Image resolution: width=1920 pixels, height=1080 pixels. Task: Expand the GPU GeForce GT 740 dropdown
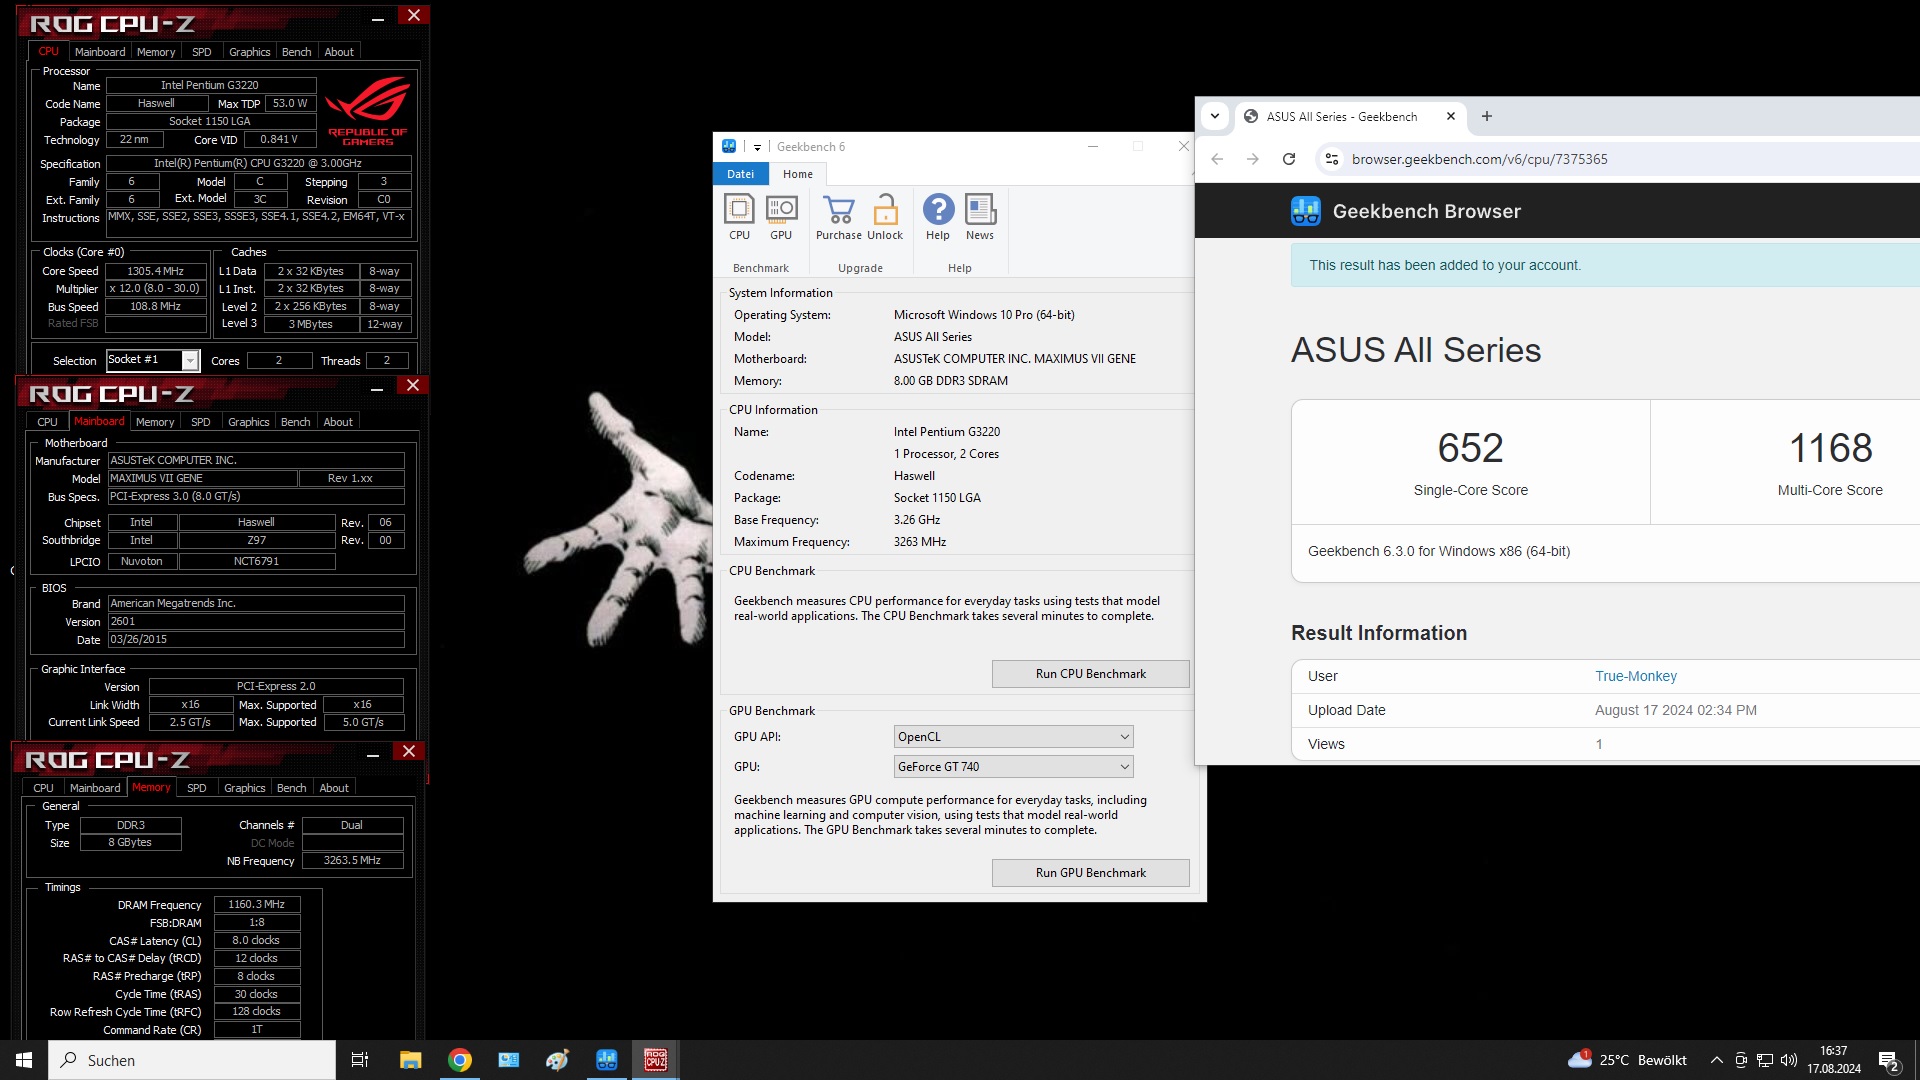(x=1124, y=767)
